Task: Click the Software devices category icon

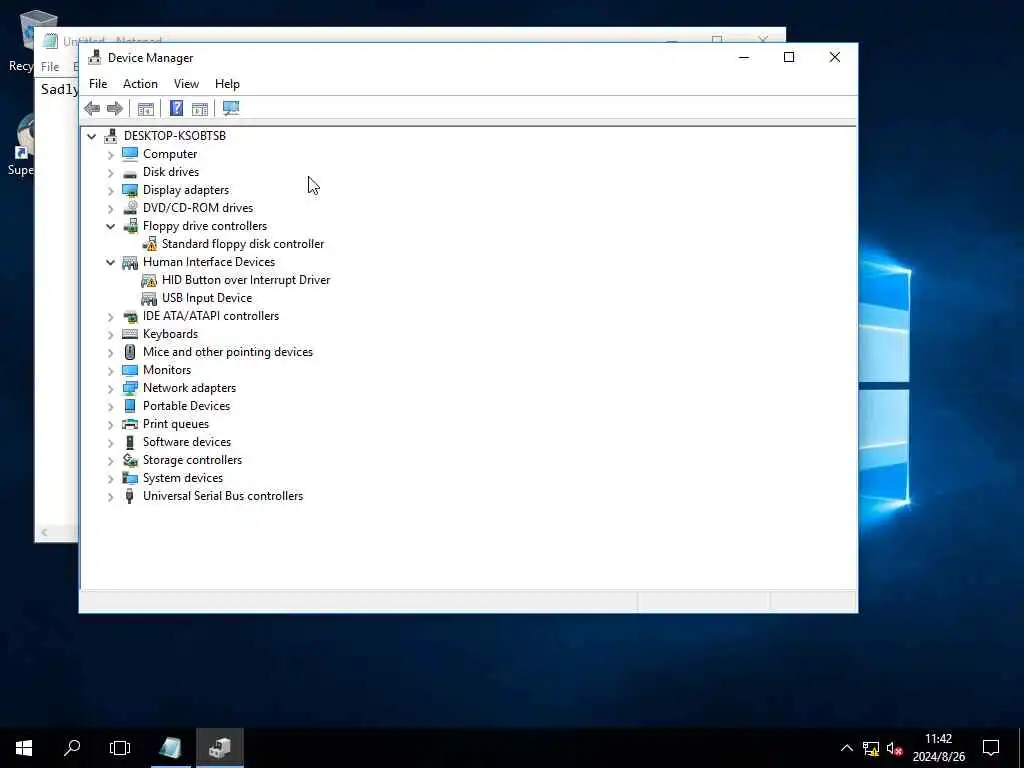Action: (130, 442)
